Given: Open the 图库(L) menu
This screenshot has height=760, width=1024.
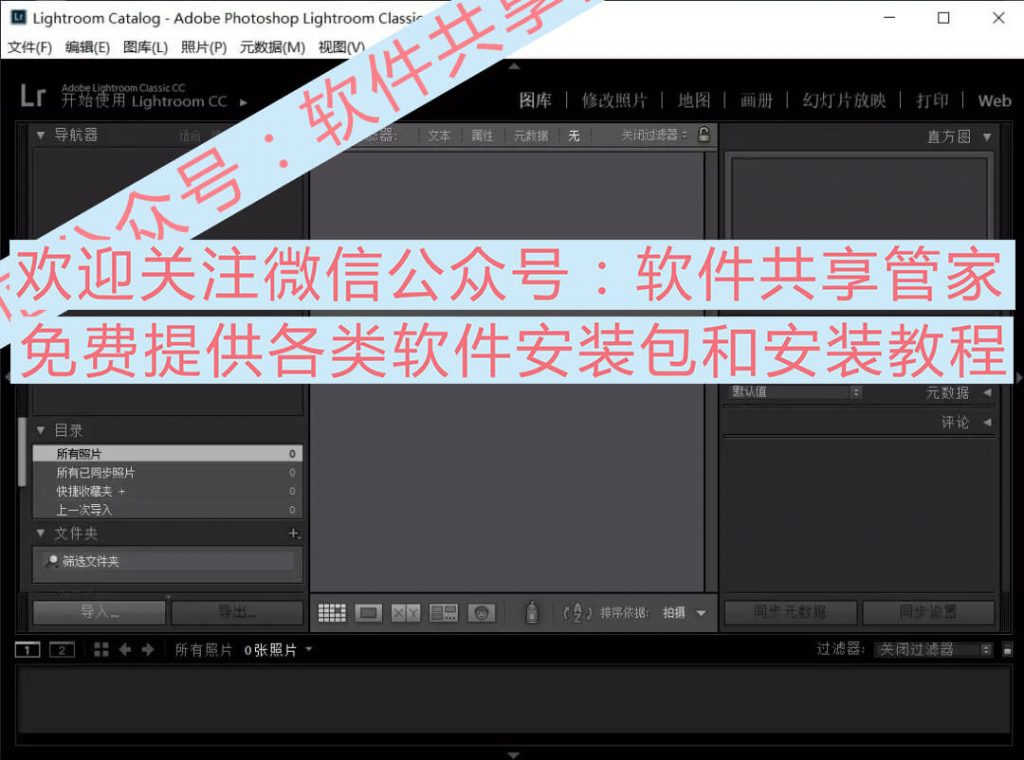Looking at the screenshot, I should tap(146, 47).
